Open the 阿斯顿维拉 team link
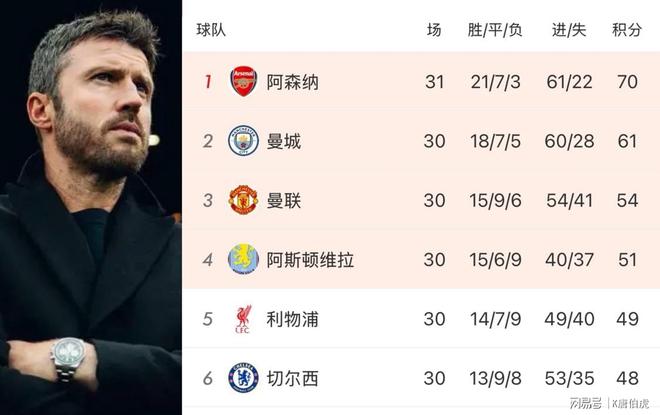 click(x=310, y=260)
